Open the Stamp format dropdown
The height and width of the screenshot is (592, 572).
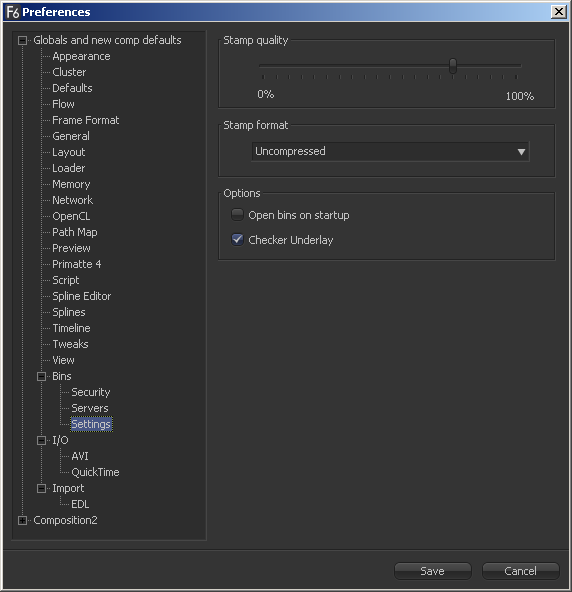(390, 151)
